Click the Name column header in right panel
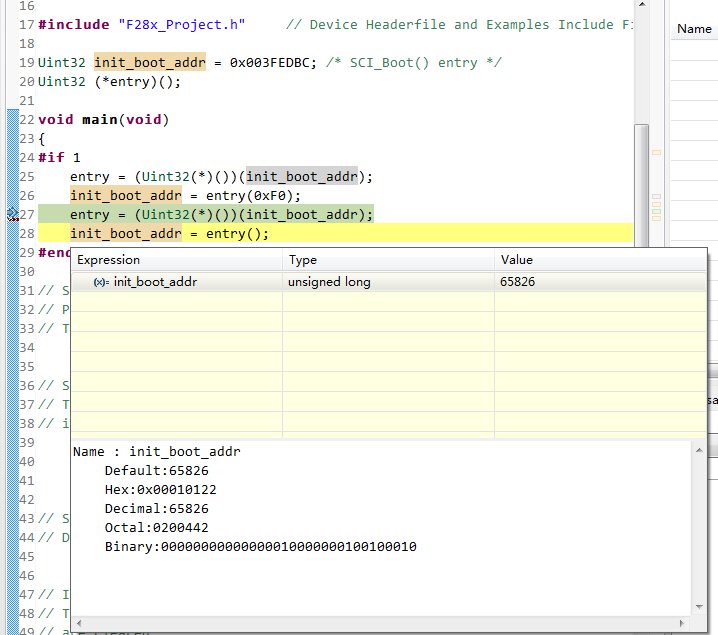 tap(694, 29)
